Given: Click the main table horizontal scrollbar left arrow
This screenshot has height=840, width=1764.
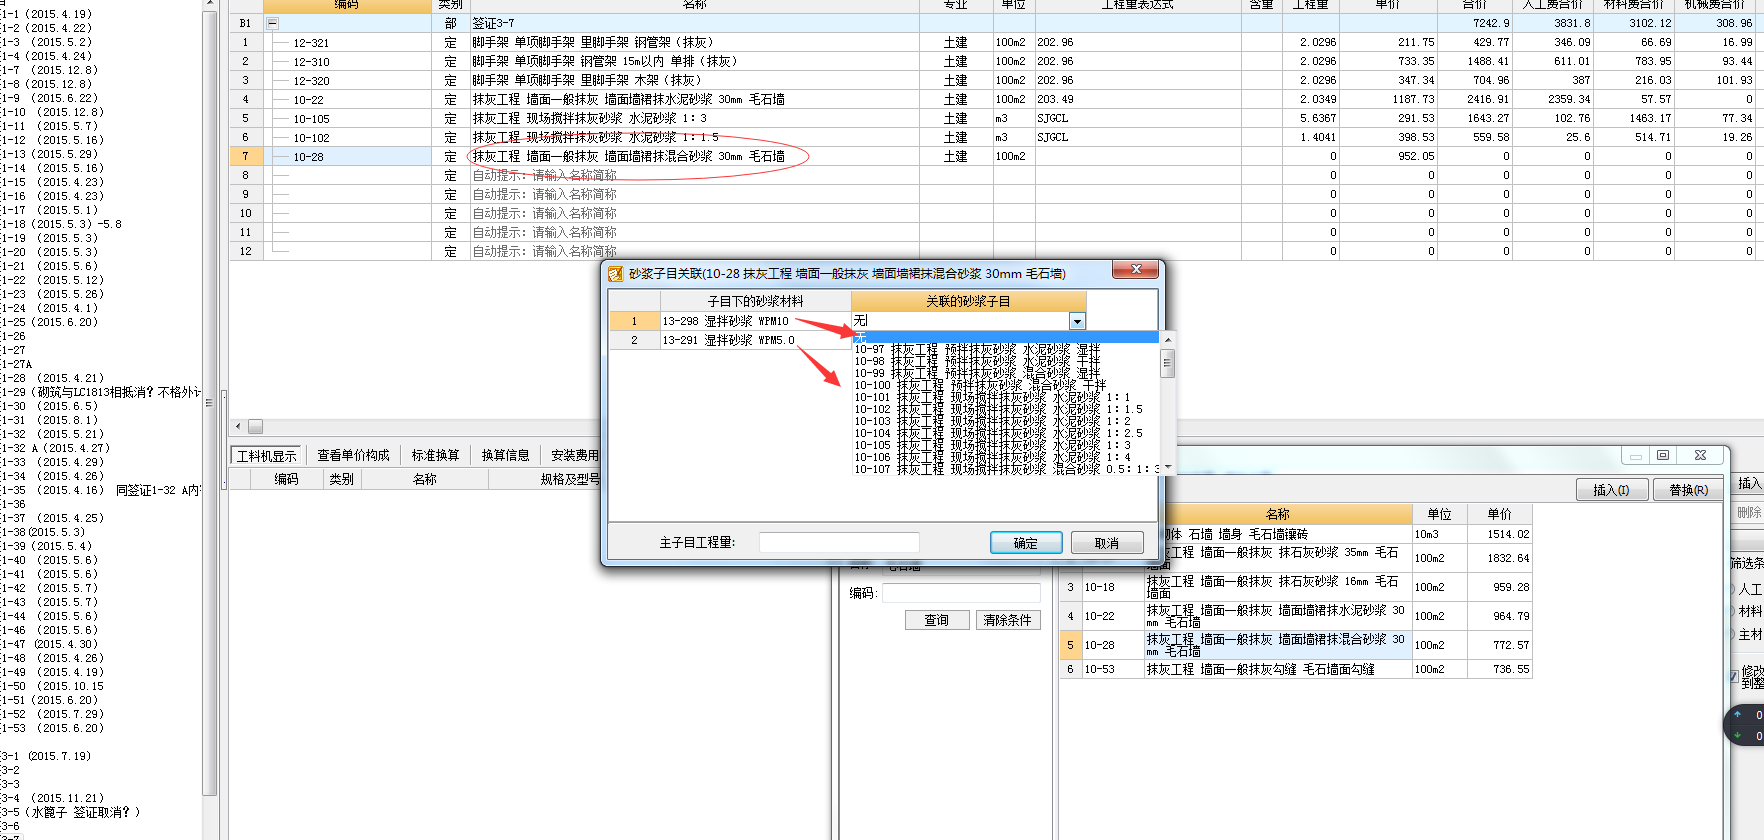Looking at the screenshot, I should click(237, 426).
